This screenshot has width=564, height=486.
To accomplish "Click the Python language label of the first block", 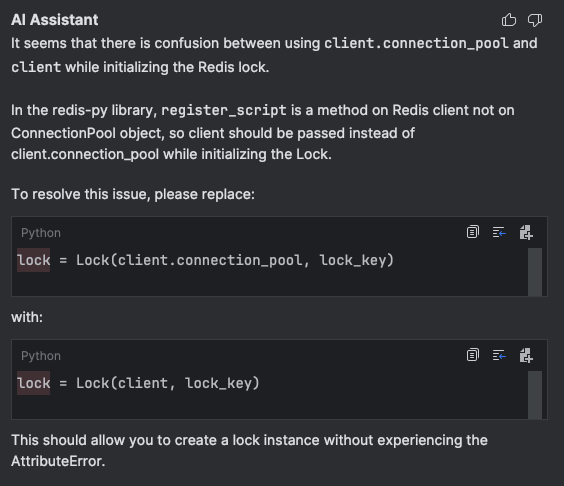I will [x=41, y=233].
